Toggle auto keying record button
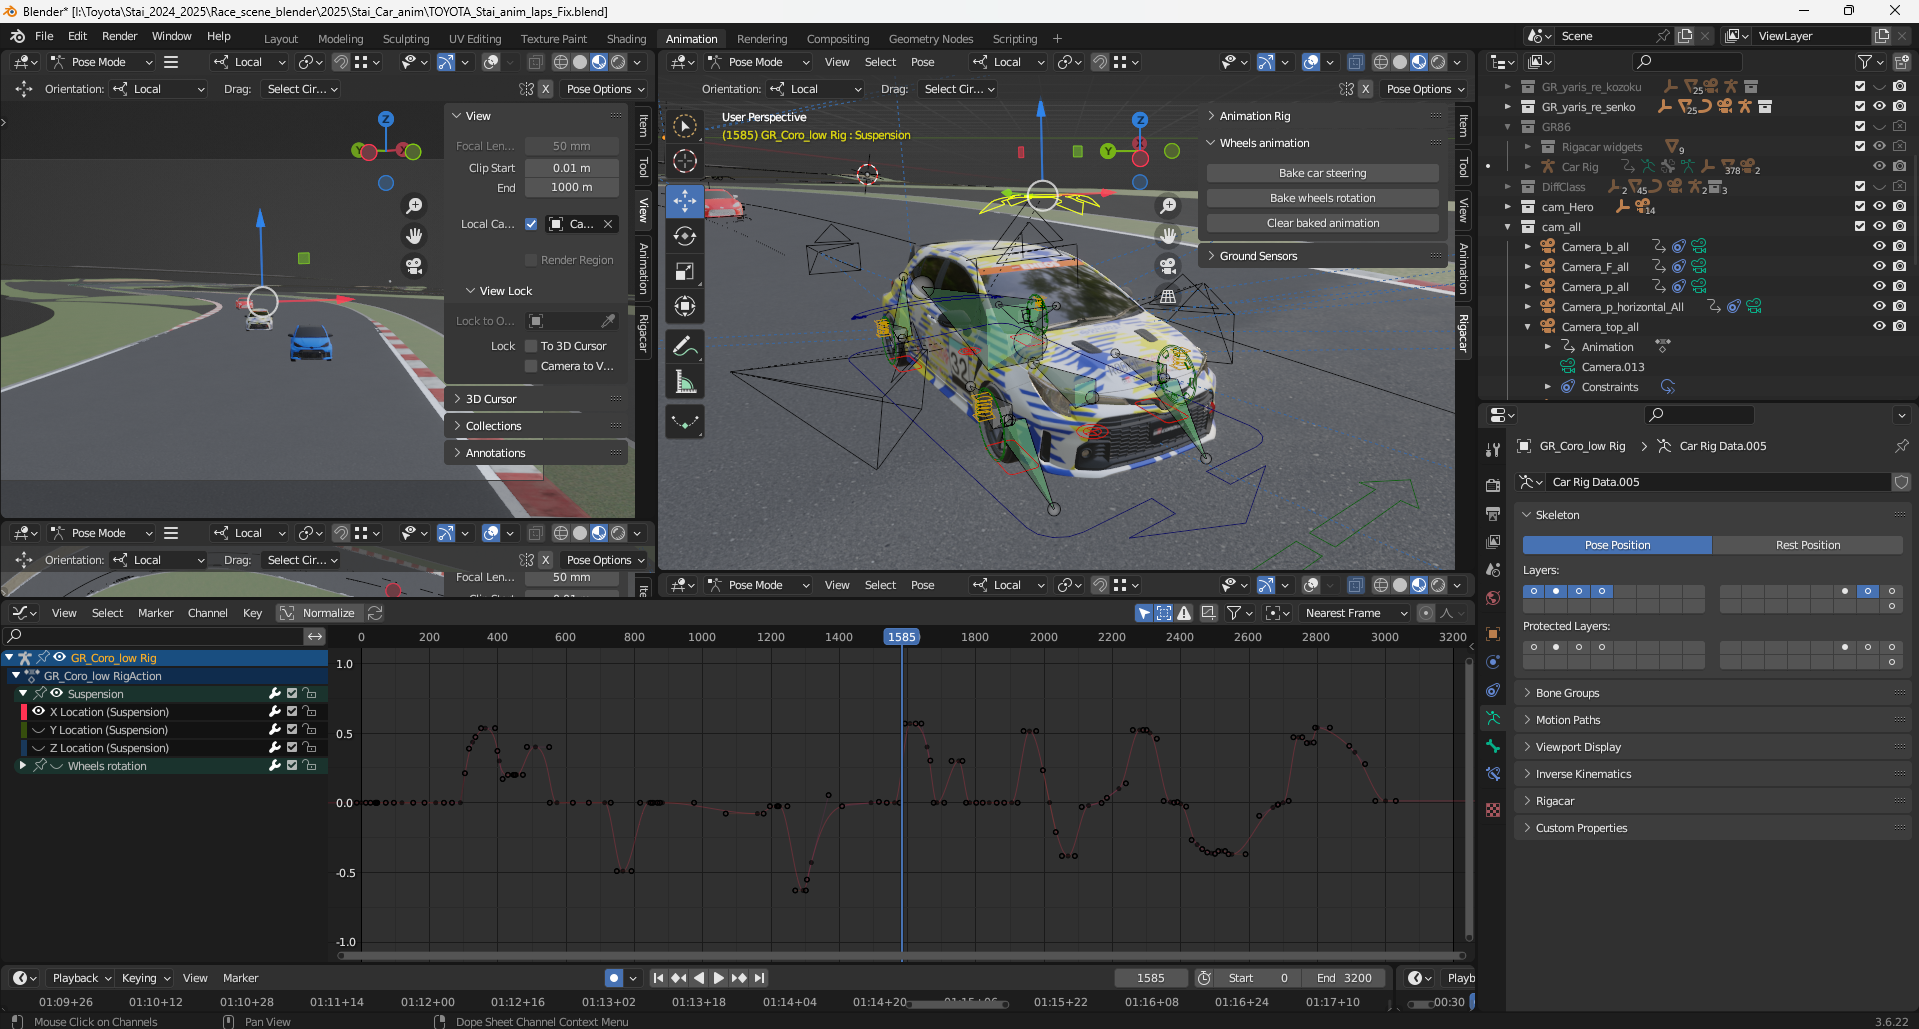Screen dimensions: 1919x1029 click(x=614, y=978)
